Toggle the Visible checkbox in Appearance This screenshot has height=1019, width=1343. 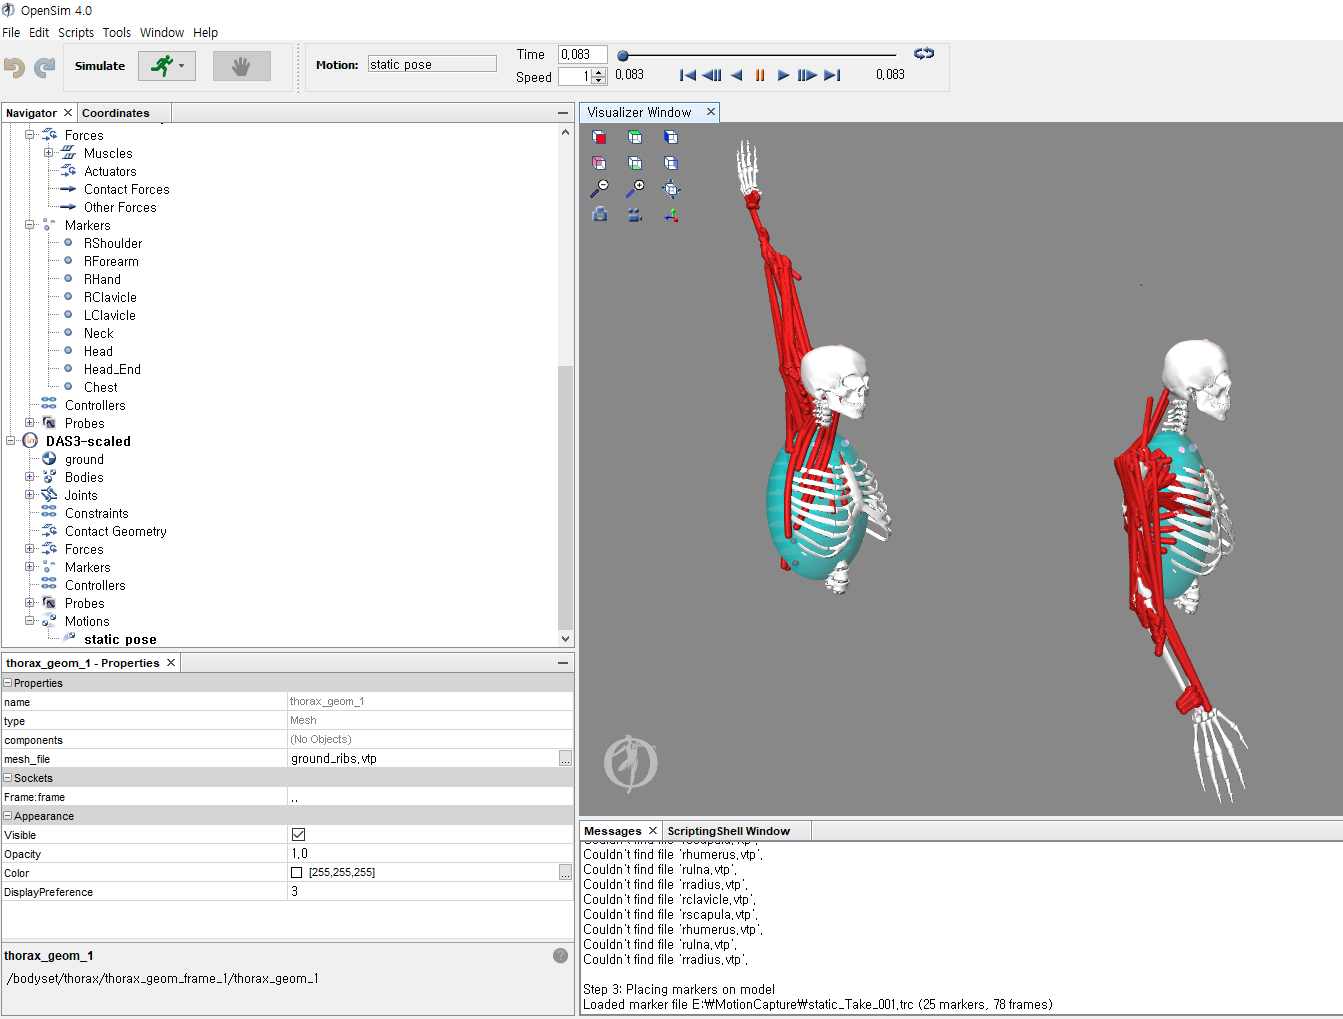[x=298, y=834]
